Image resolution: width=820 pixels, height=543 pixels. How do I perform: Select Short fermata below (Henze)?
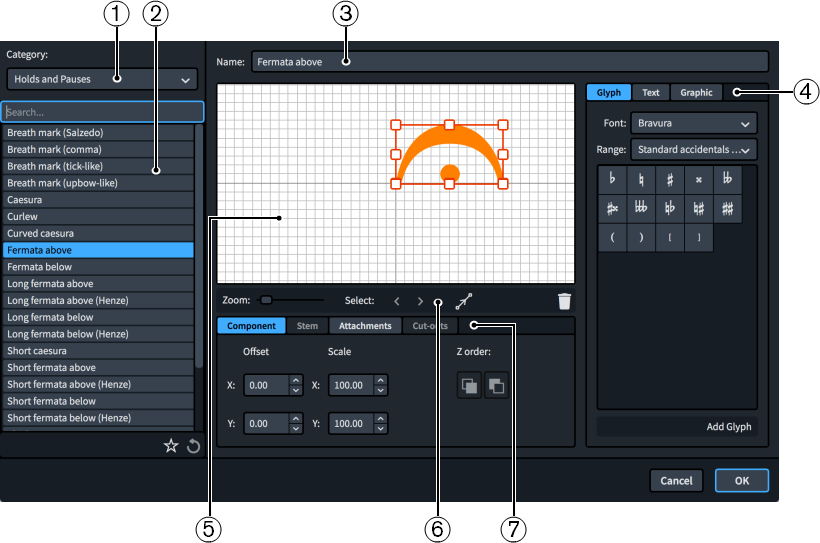pos(98,418)
